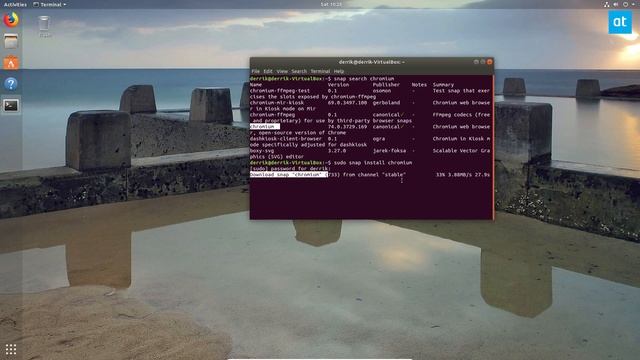Show Applications grid in the dock
640x360 pixels.
[x=11, y=349]
